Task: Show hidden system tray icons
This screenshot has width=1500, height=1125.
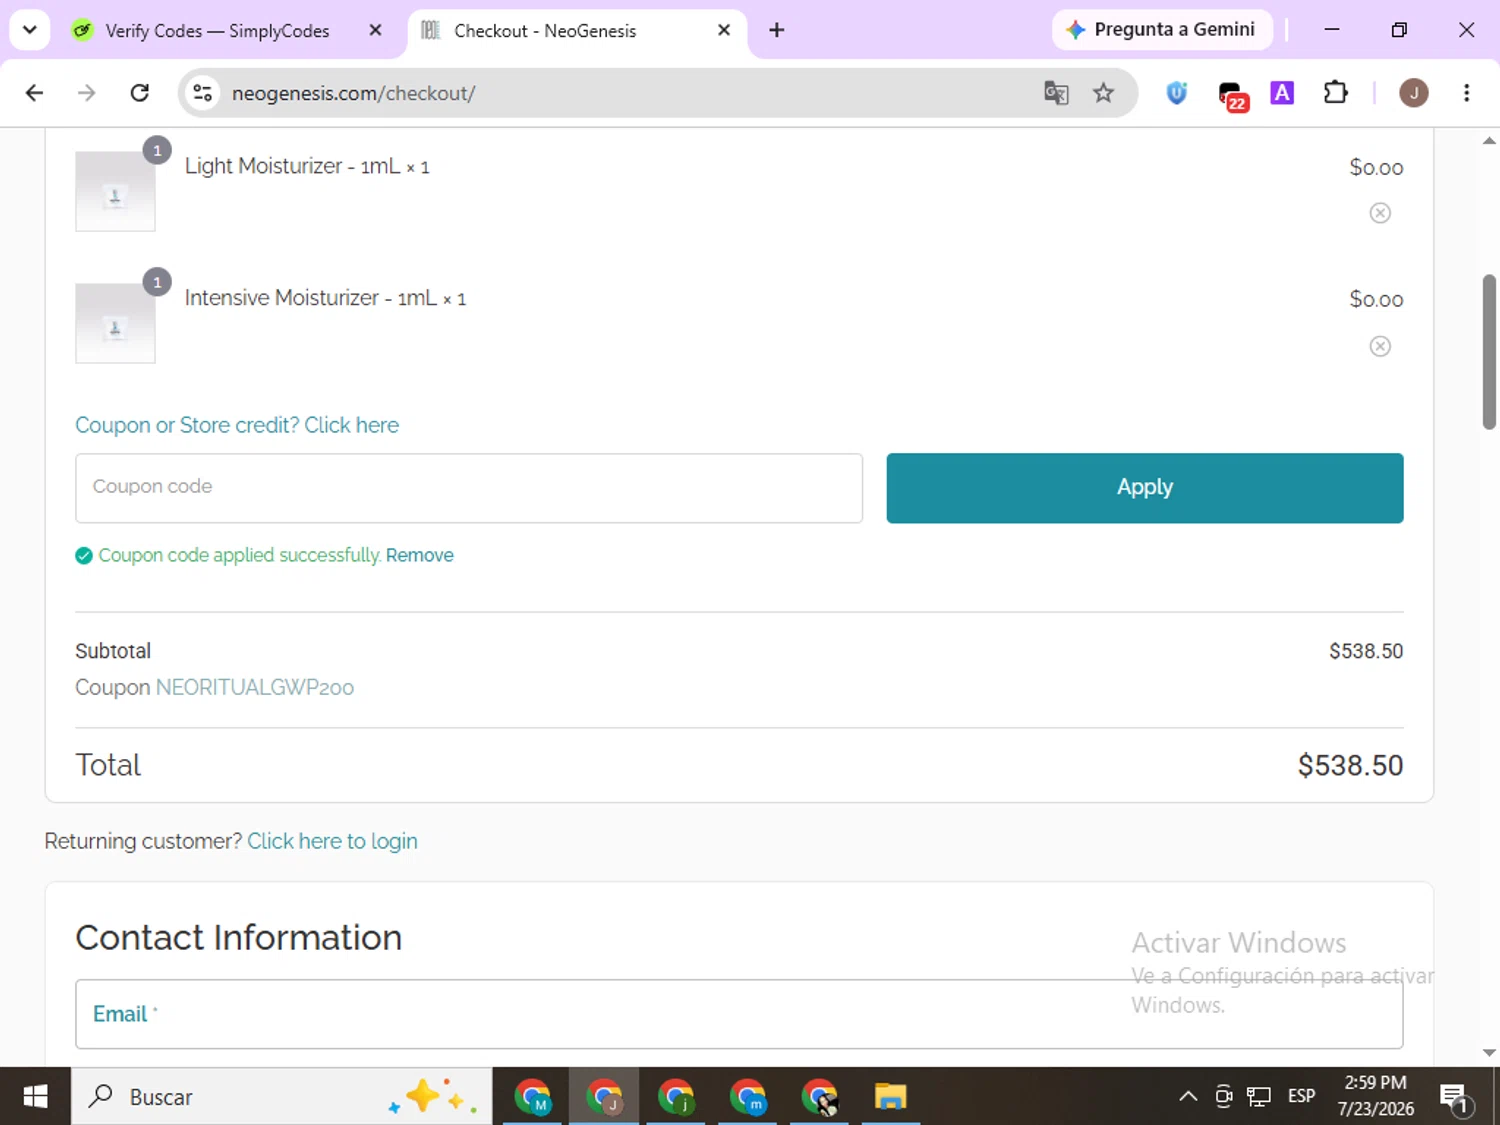Action: (1188, 1097)
